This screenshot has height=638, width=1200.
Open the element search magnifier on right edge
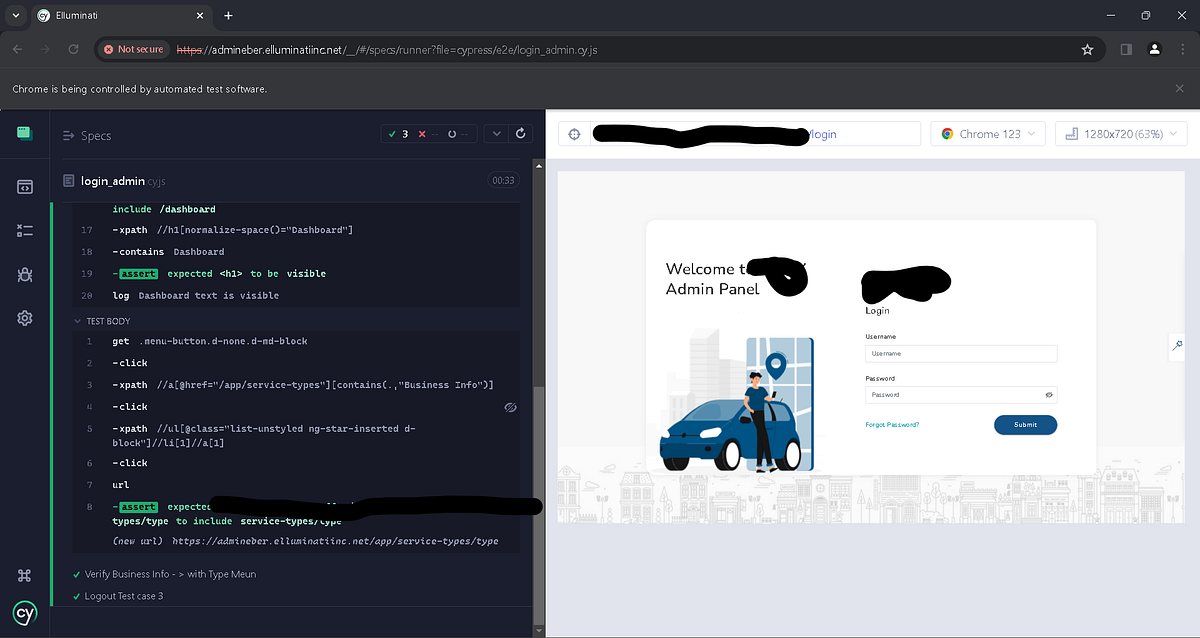tap(1176, 345)
